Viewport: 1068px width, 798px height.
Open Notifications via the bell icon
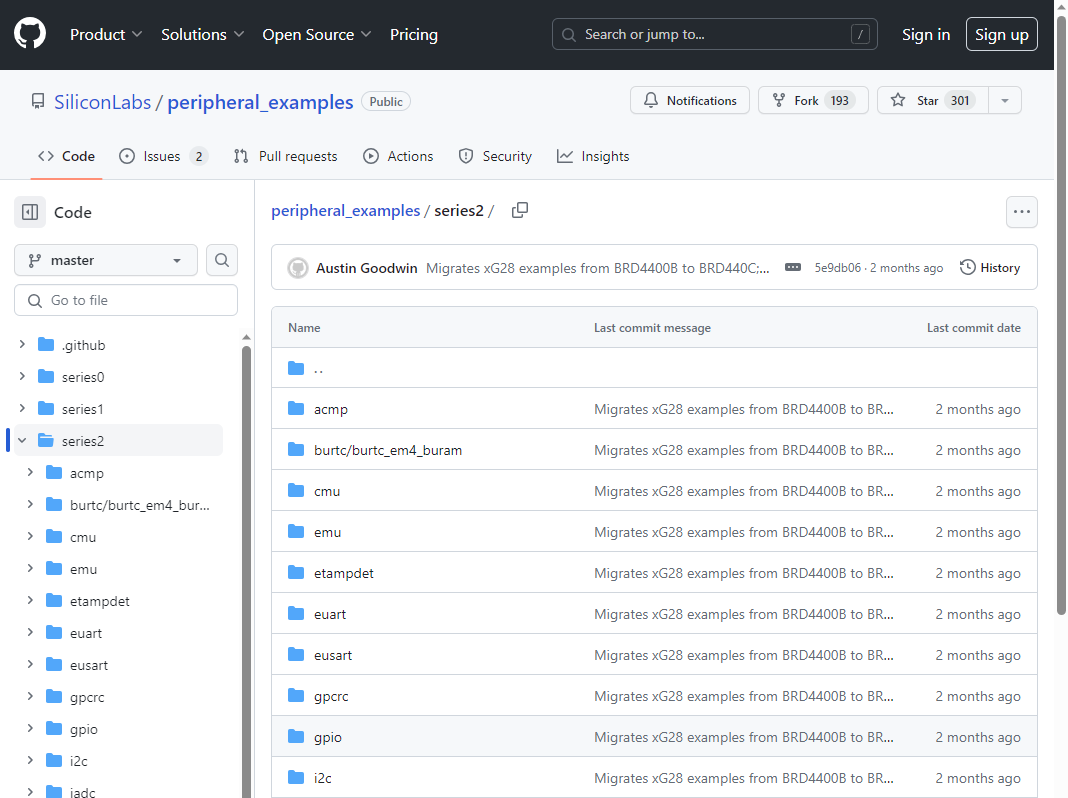pyautogui.click(x=650, y=100)
